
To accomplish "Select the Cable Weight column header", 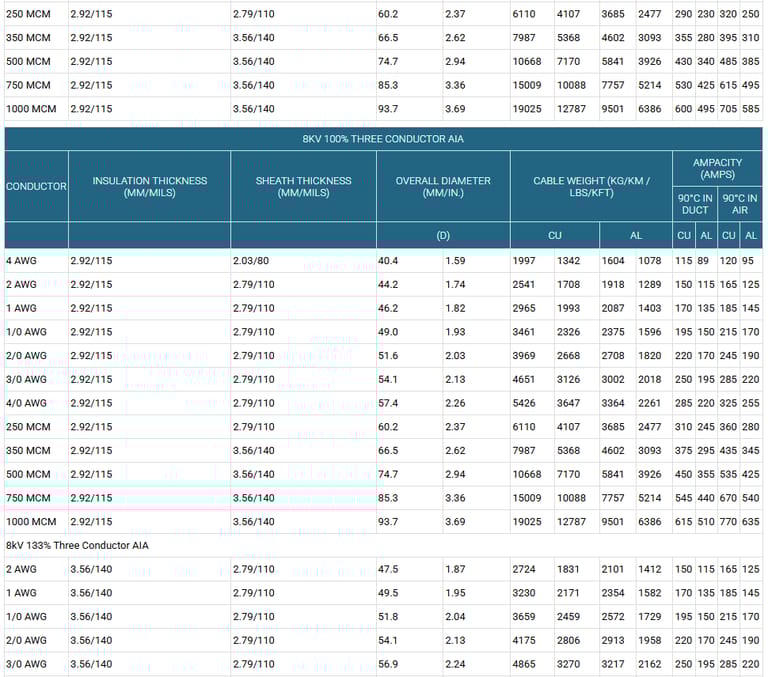I will (591, 186).
